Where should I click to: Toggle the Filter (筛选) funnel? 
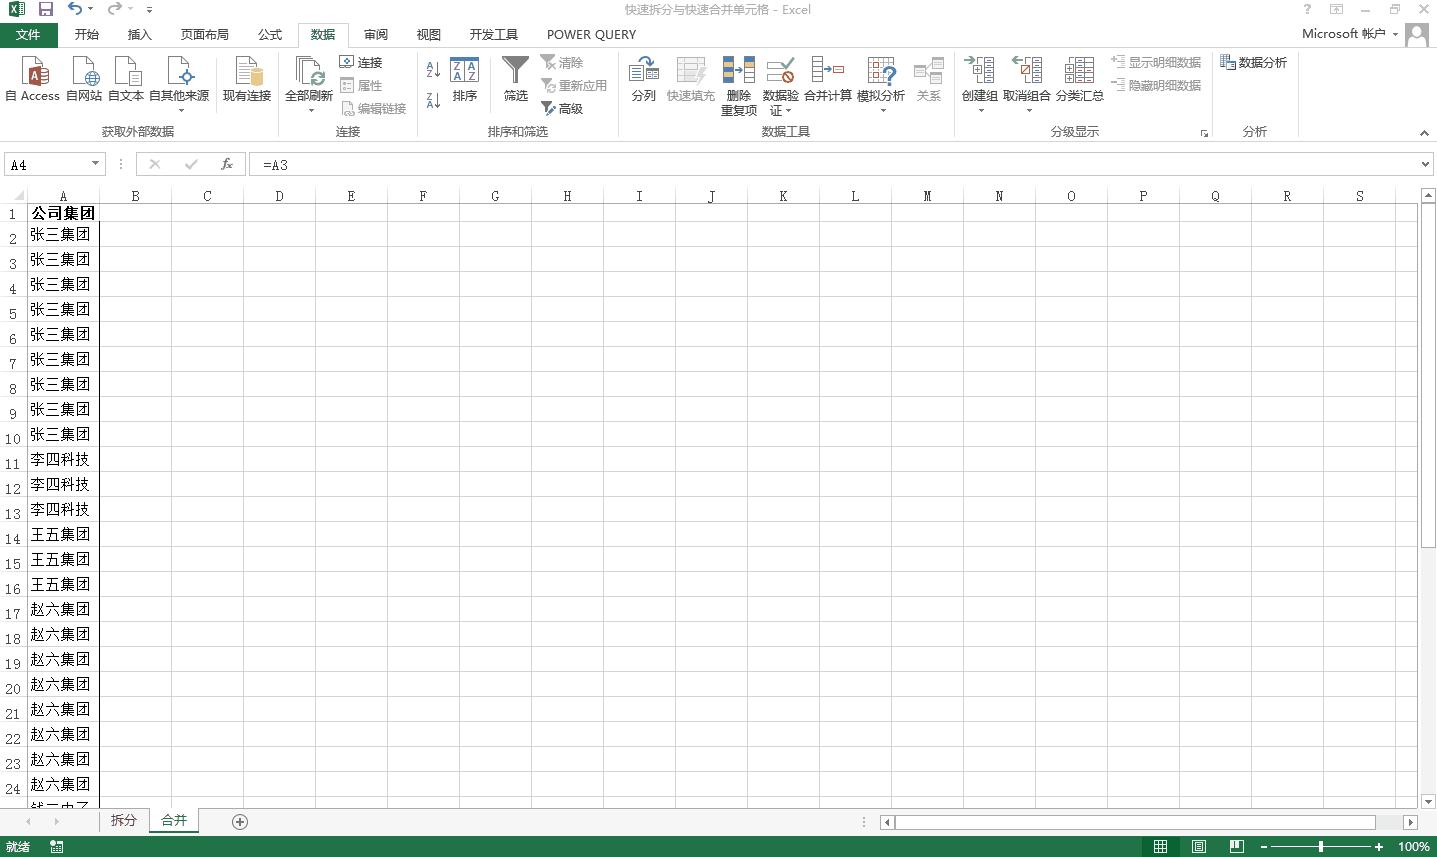515,79
